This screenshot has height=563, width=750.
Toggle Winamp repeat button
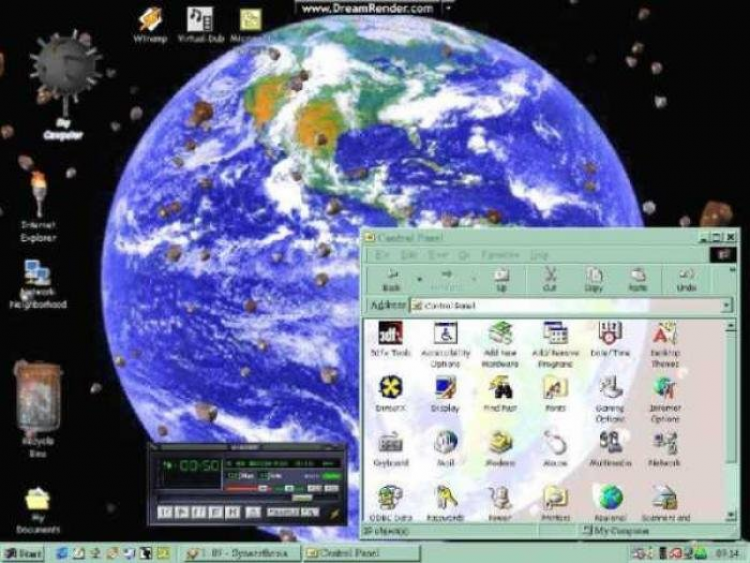coord(309,512)
